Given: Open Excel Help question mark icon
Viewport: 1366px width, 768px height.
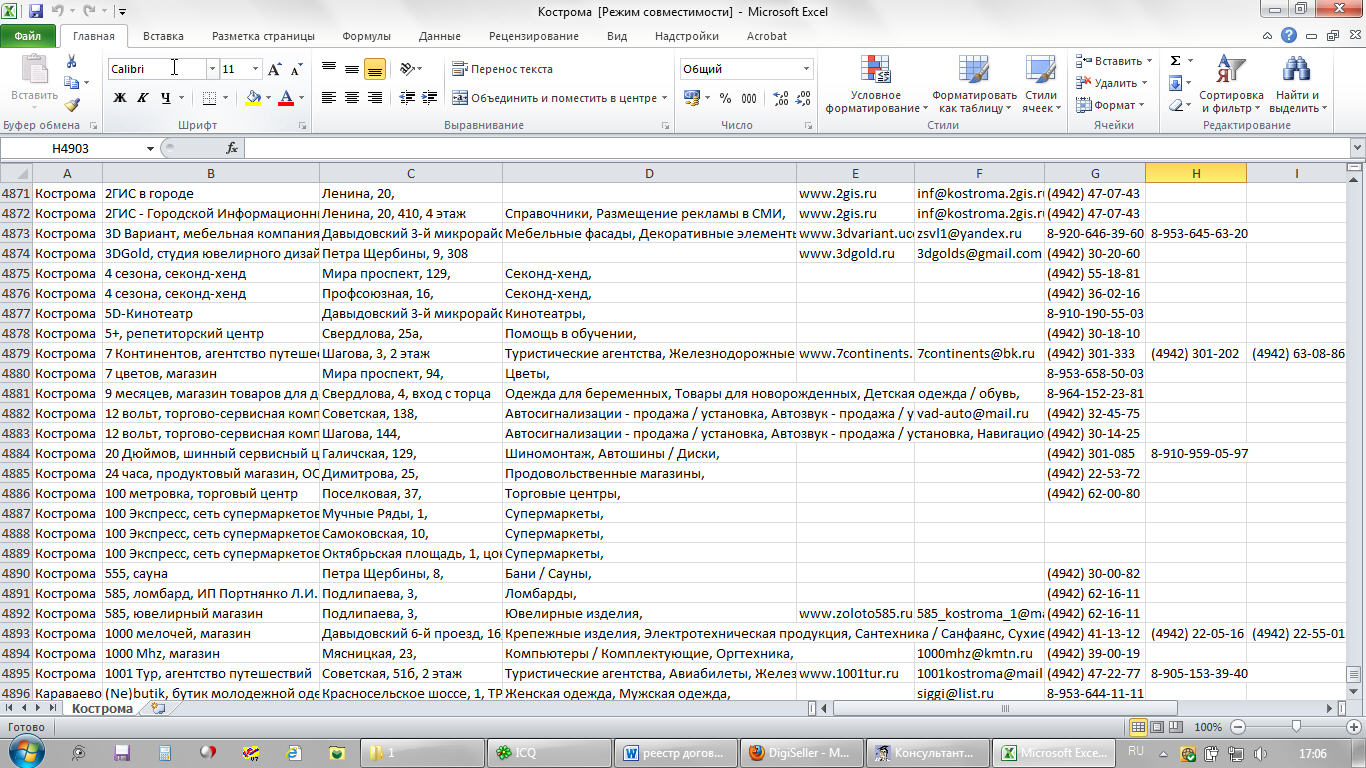Looking at the screenshot, I should (x=1290, y=36).
